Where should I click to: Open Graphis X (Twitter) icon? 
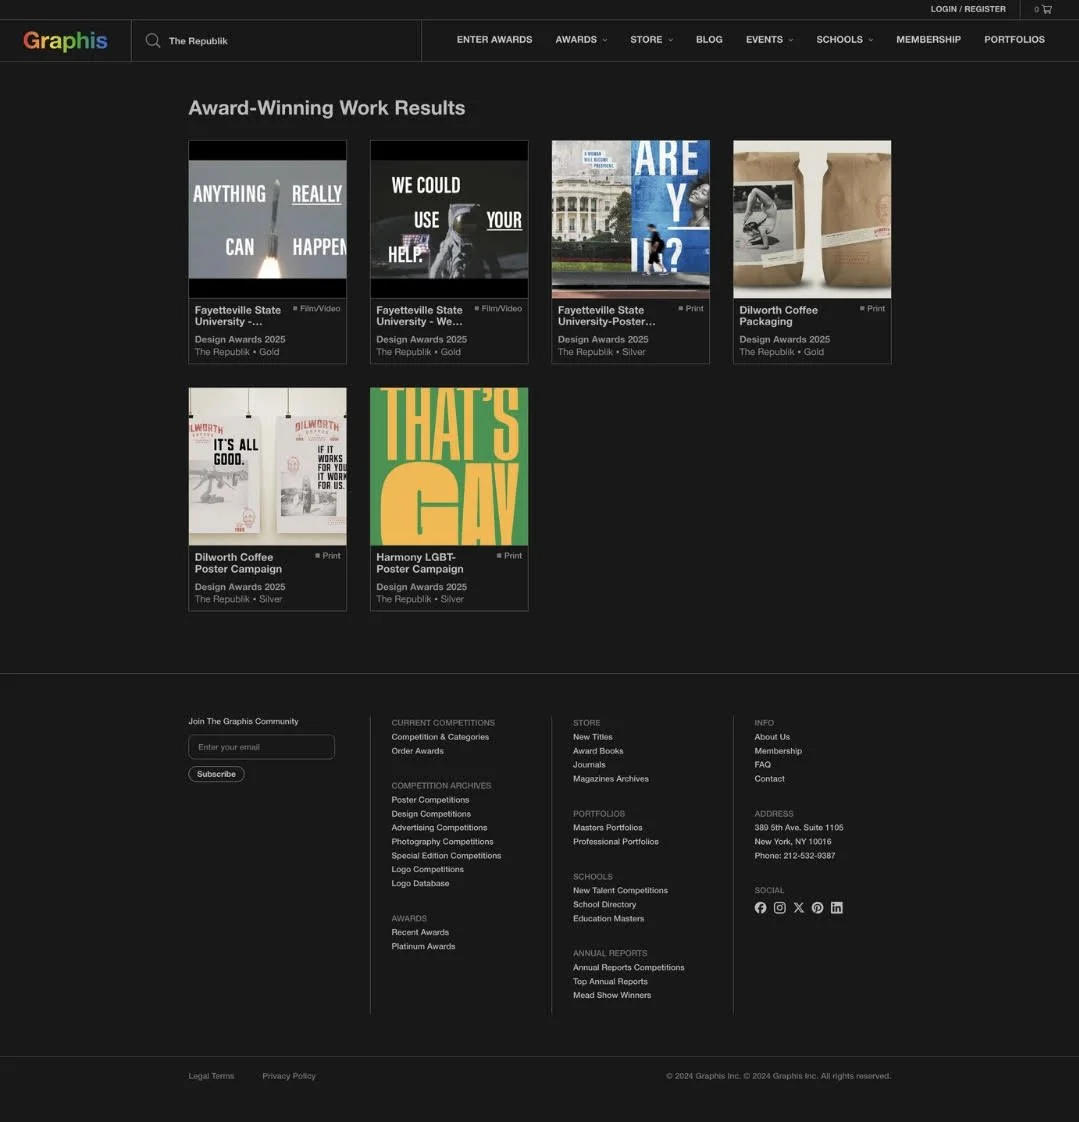click(x=799, y=907)
